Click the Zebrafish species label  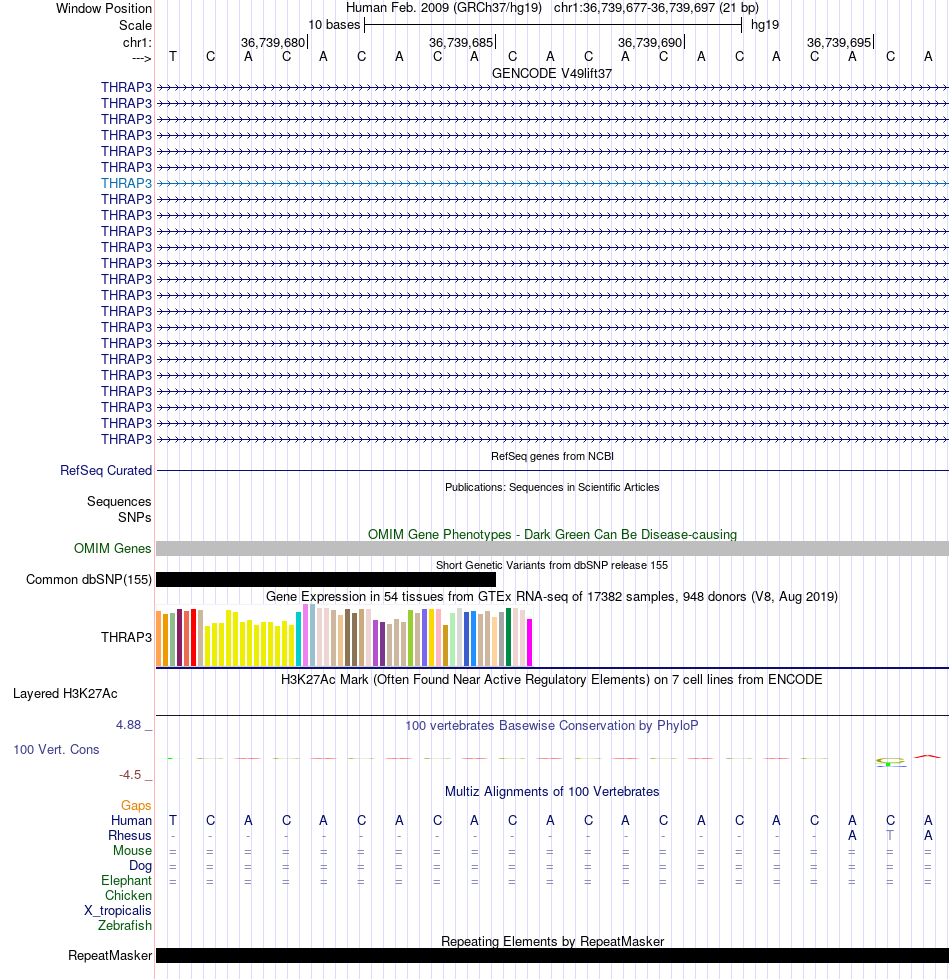125,925
